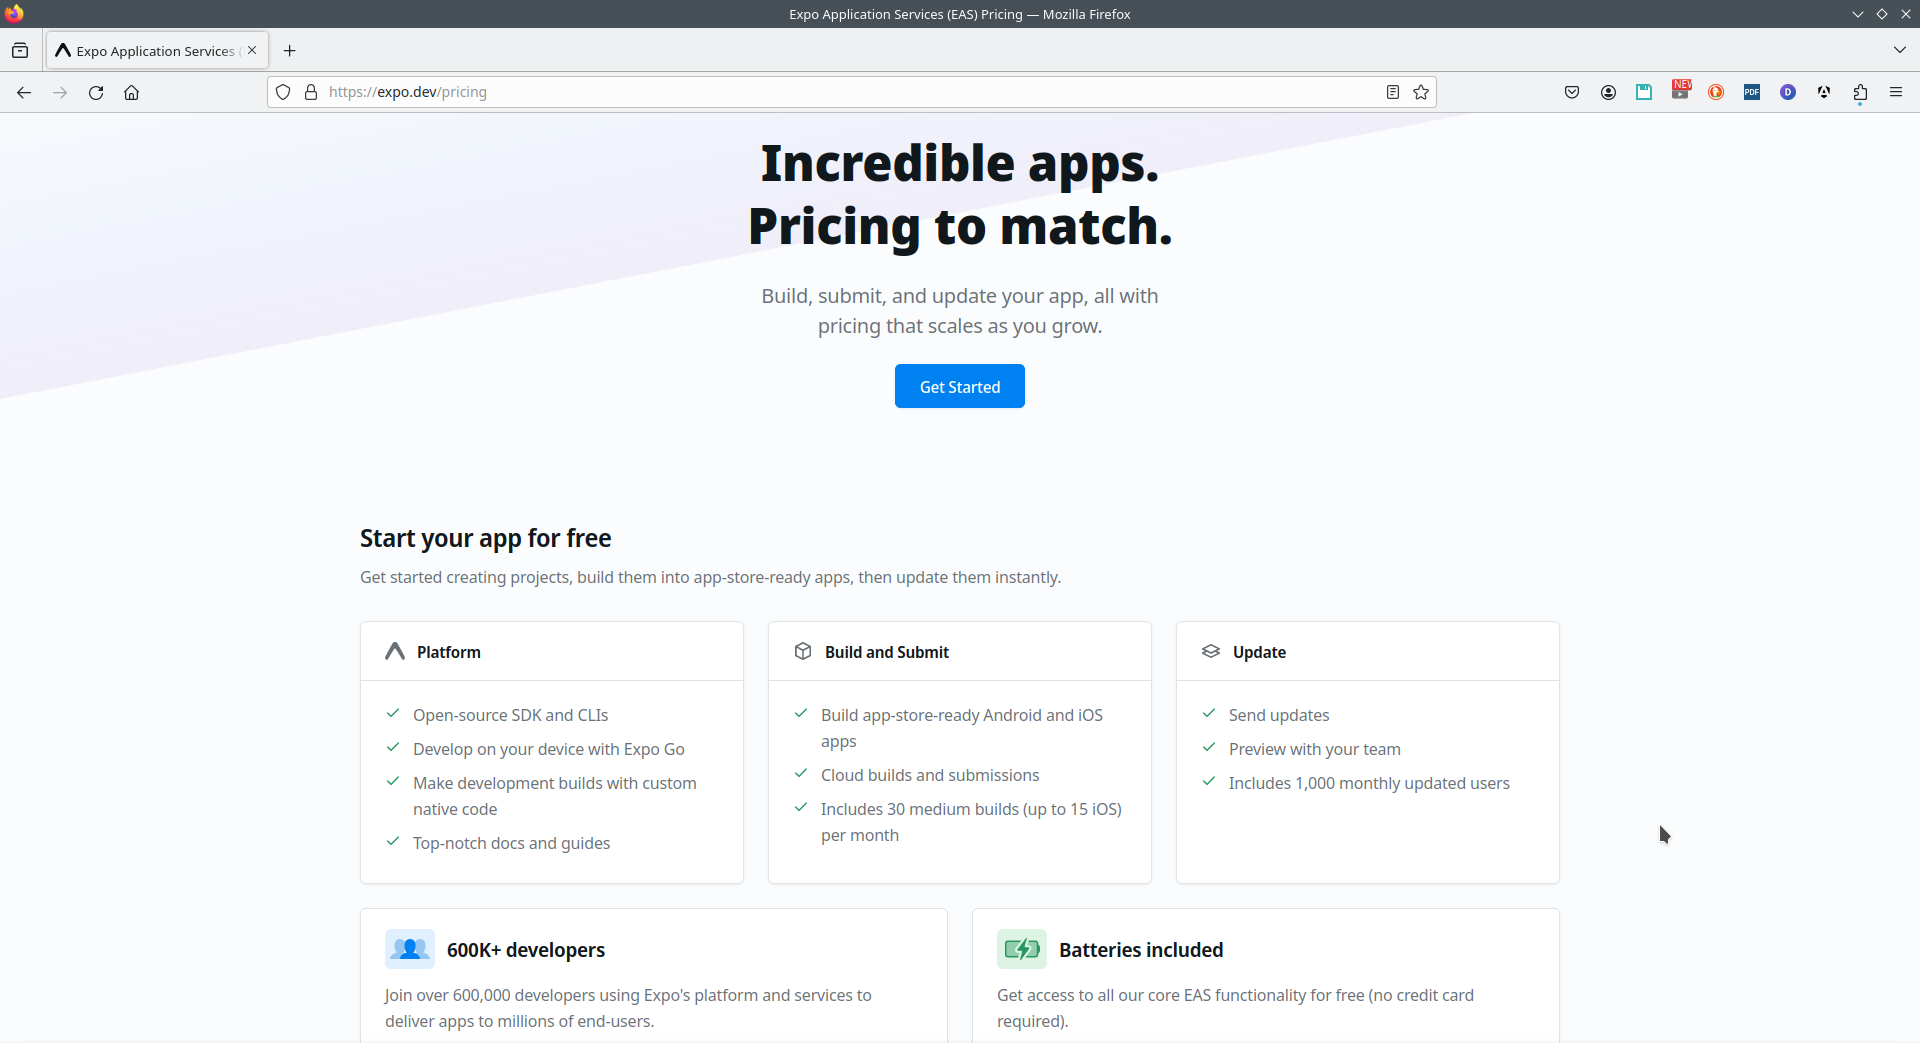1920x1043 pixels.
Task: Open Firefox account menu
Action: (1608, 92)
